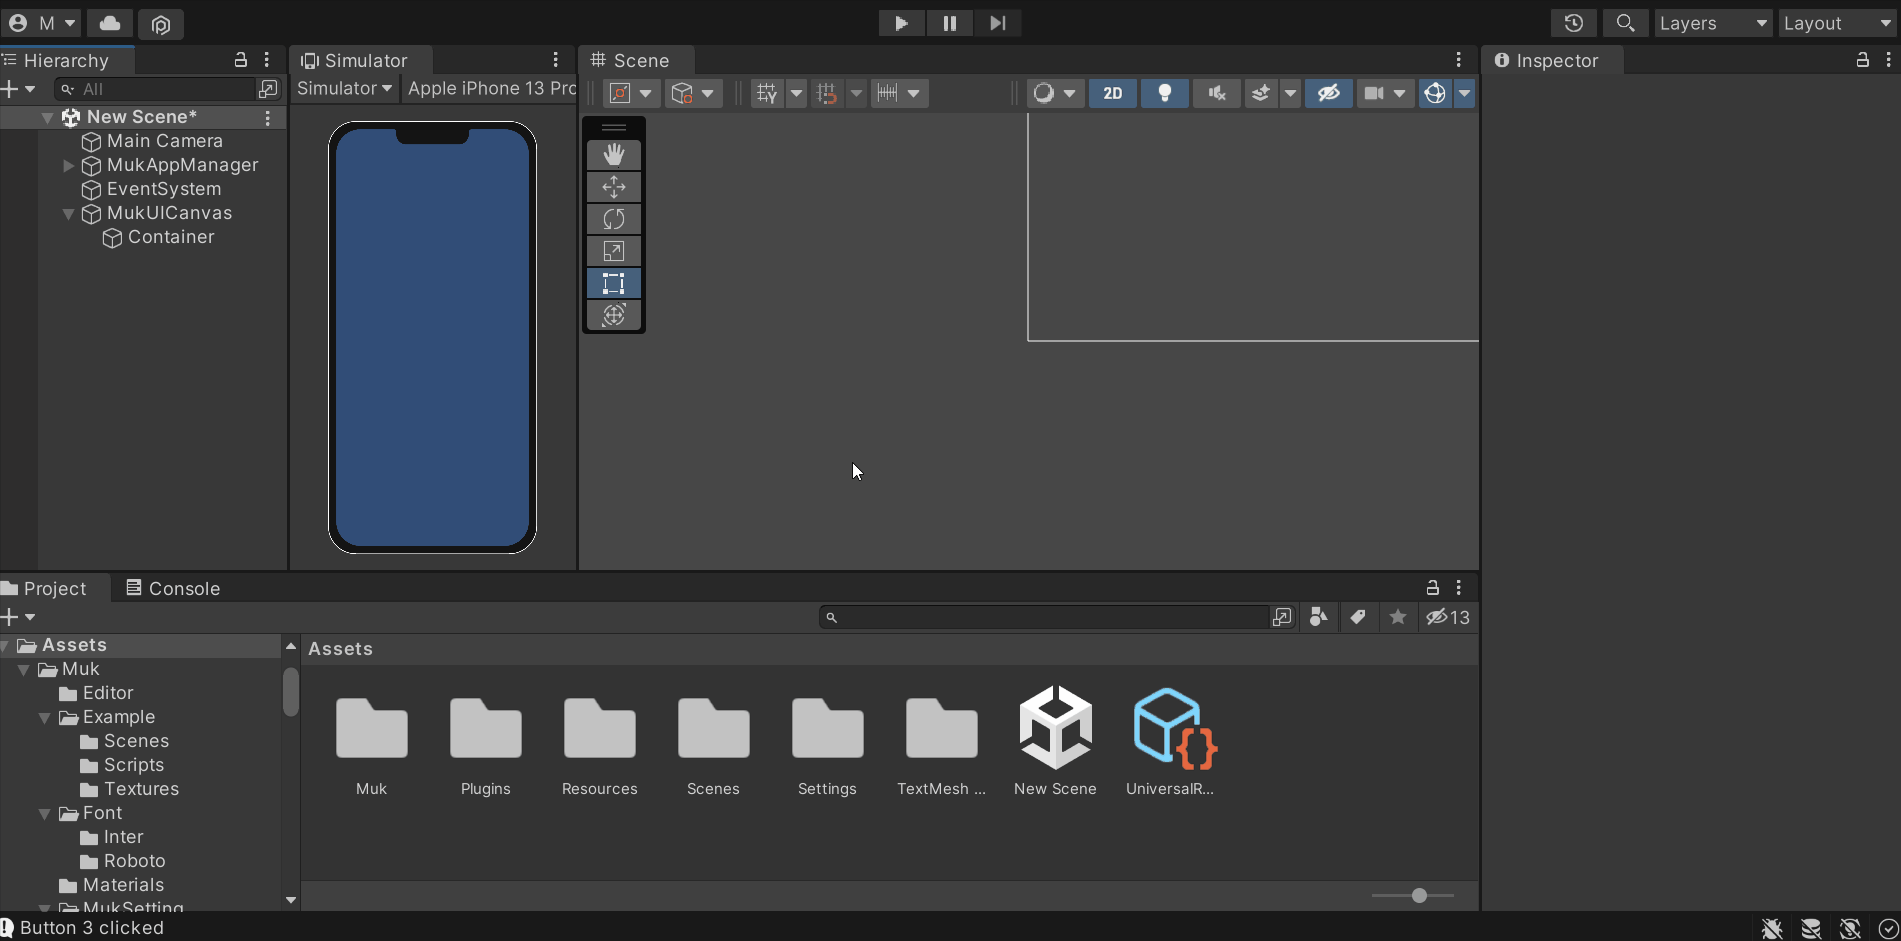The height and width of the screenshot is (941, 1901).
Task: Collapse New Scene in Hierarchy
Action: pyautogui.click(x=47, y=117)
